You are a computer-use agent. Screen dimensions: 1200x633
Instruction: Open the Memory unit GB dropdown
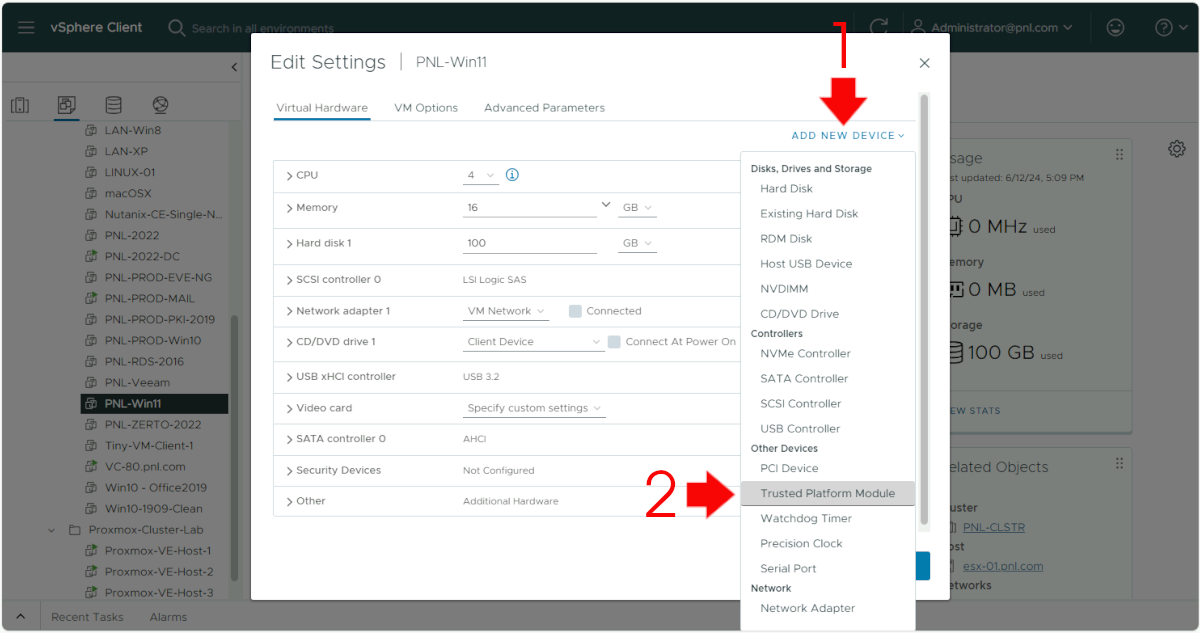point(637,207)
